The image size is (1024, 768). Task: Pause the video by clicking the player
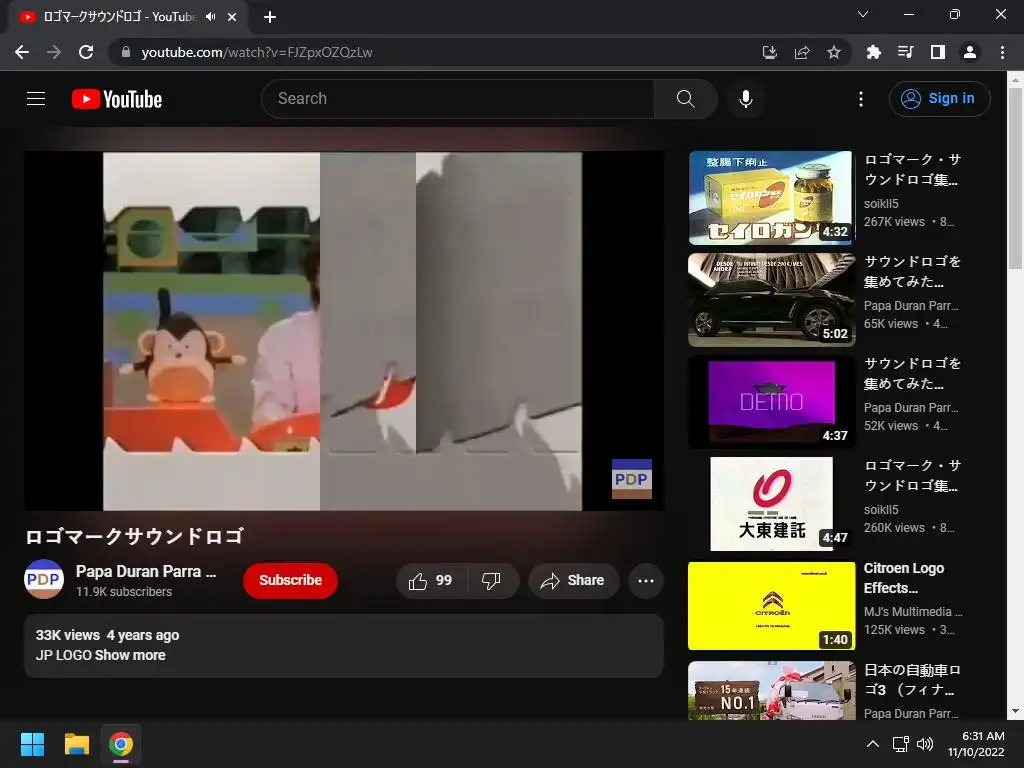tap(344, 331)
